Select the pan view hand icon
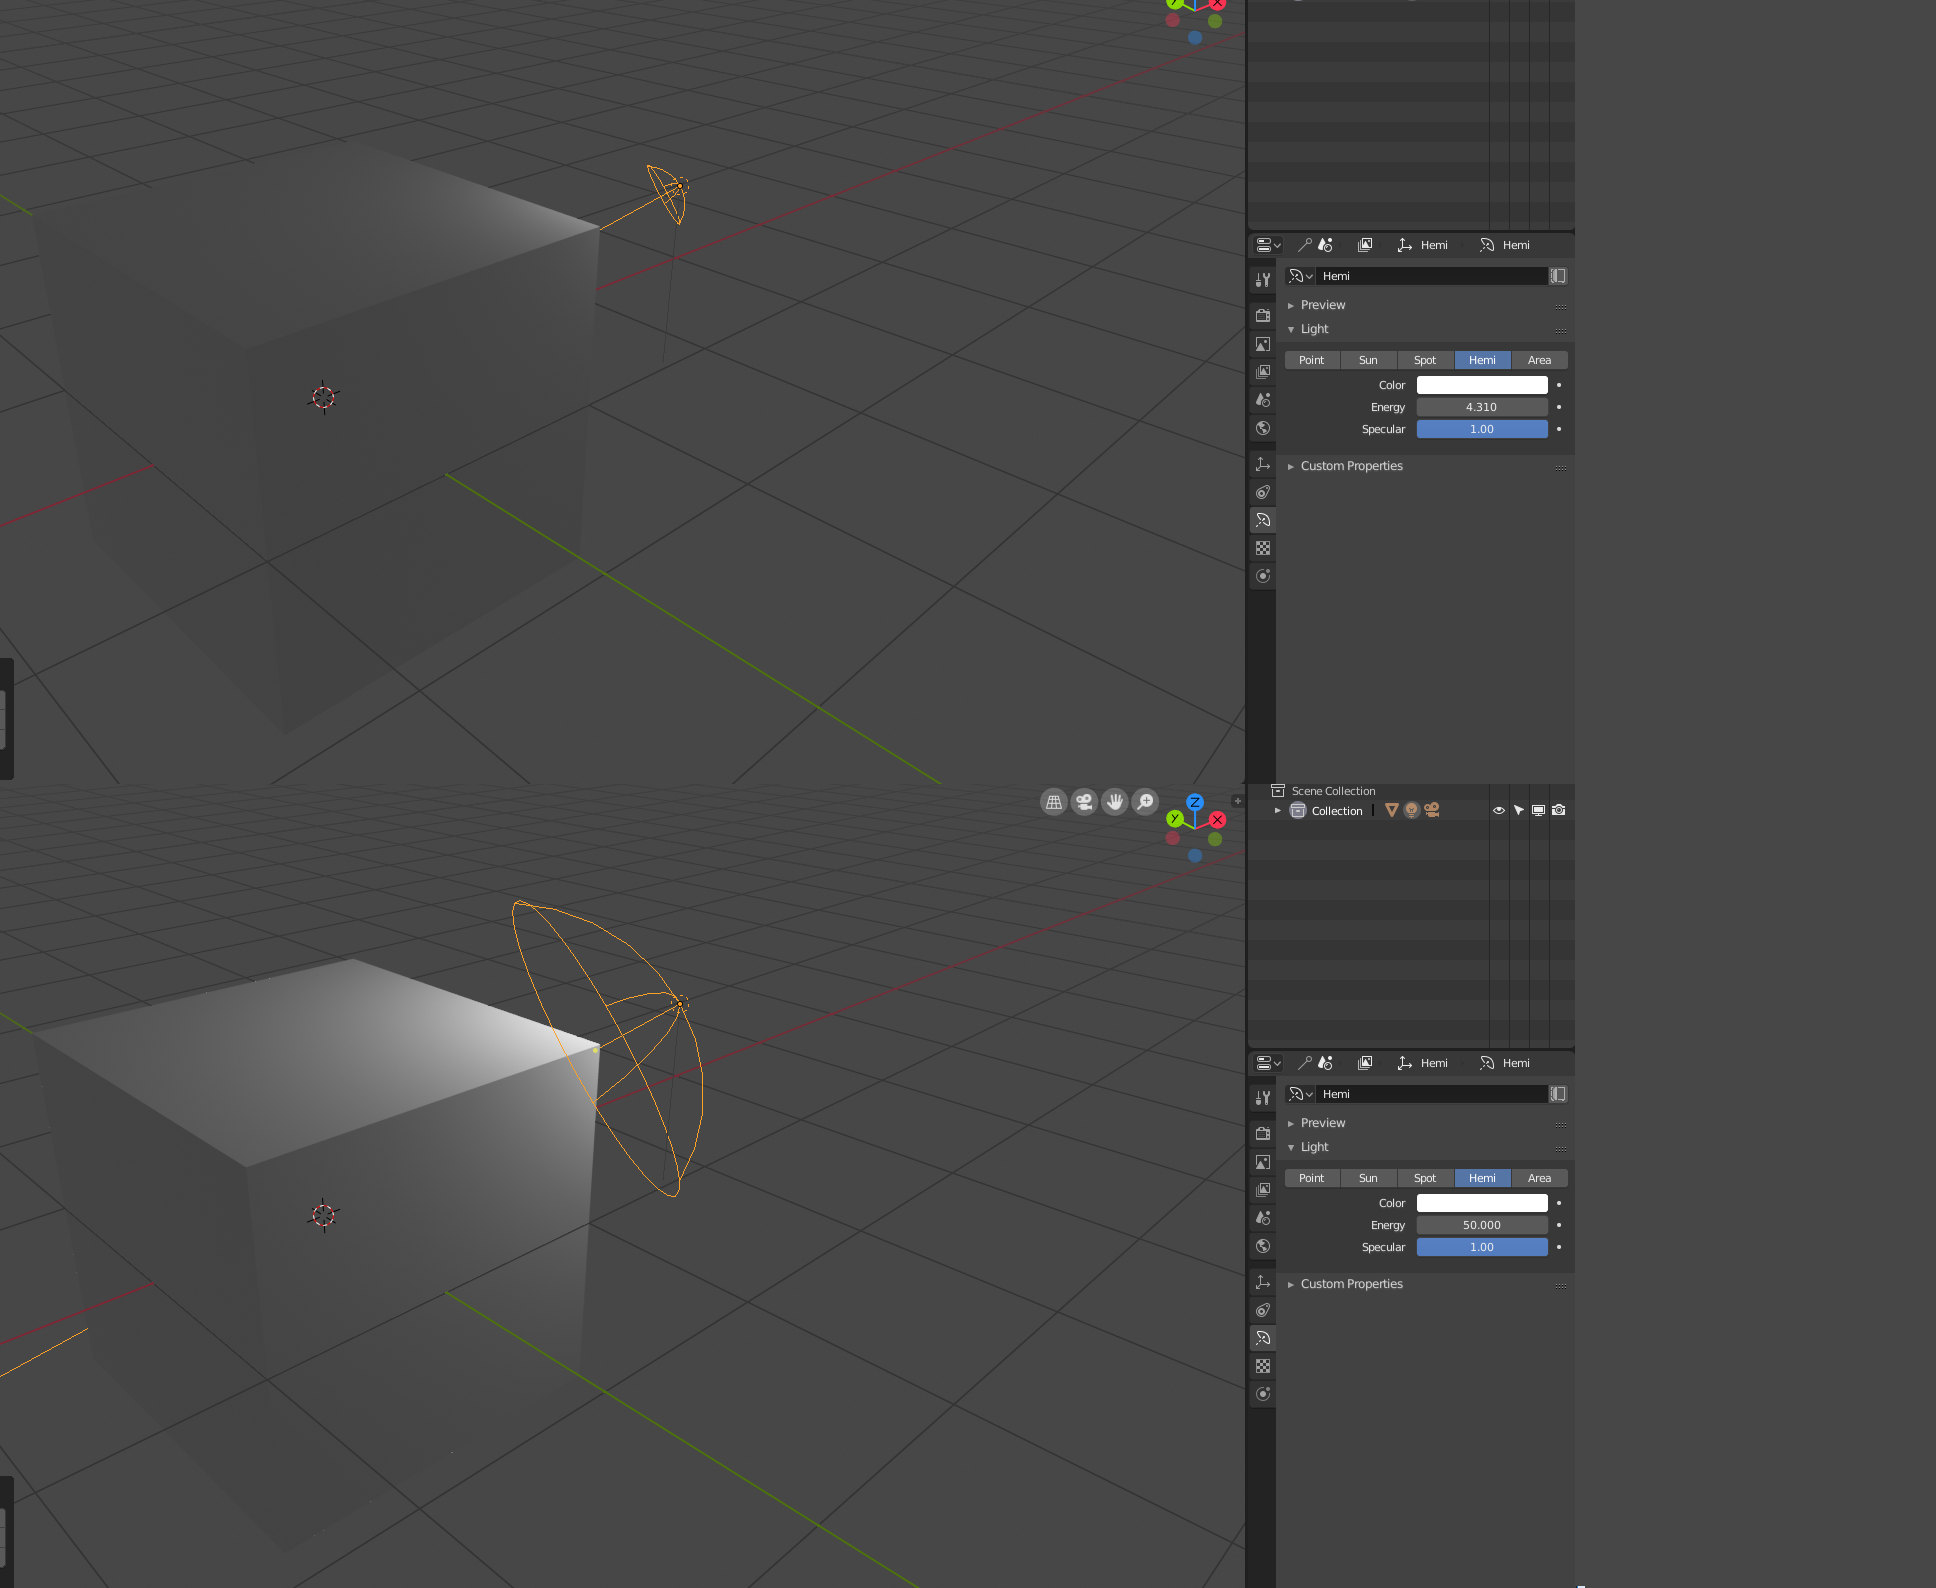1936x1588 pixels. [x=1115, y=802]
